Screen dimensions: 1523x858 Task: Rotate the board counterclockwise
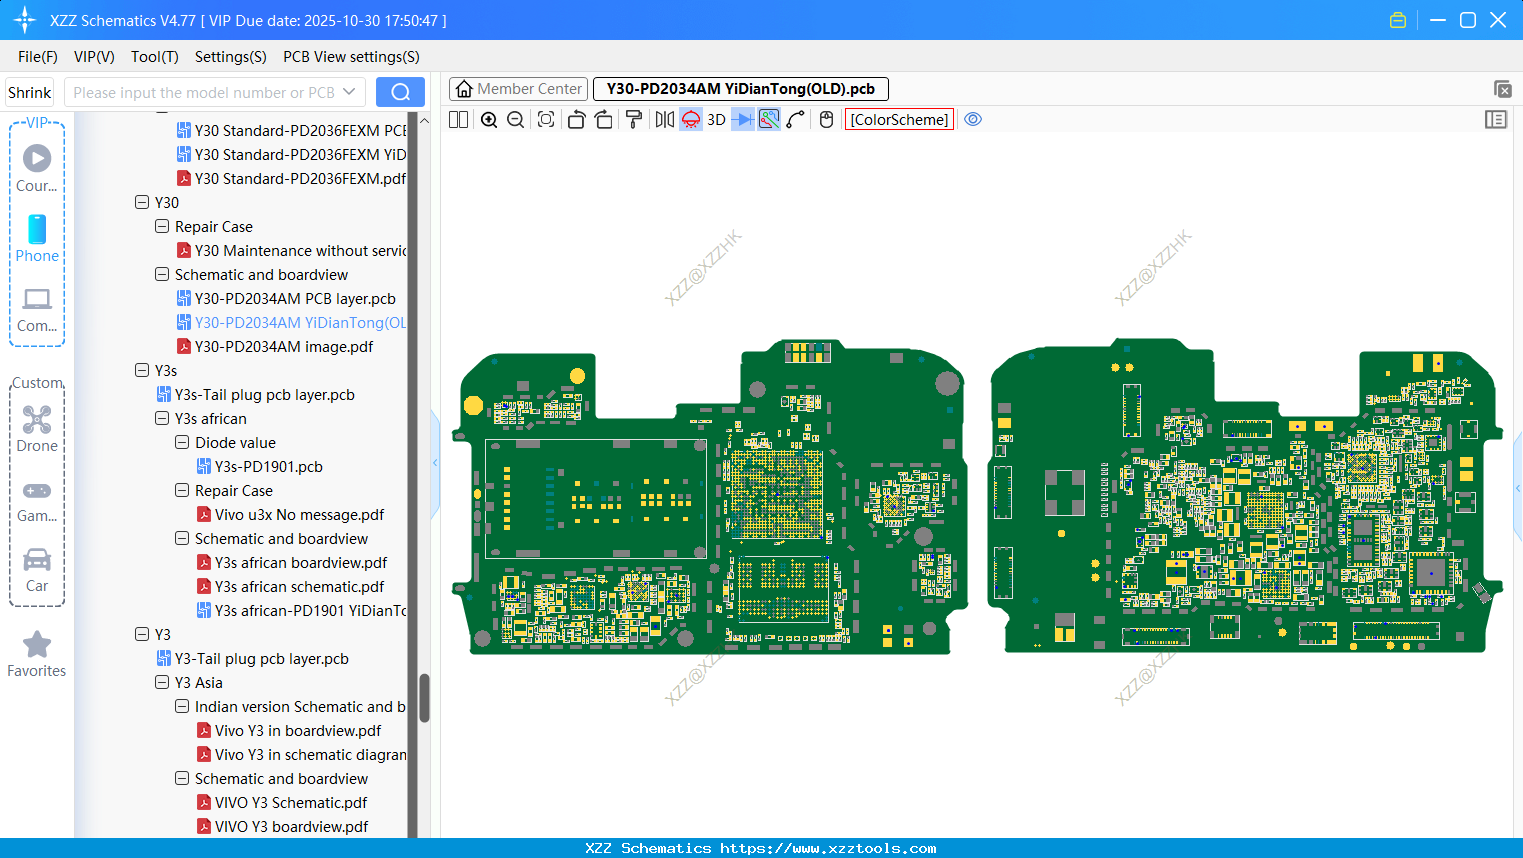[576, 119]
